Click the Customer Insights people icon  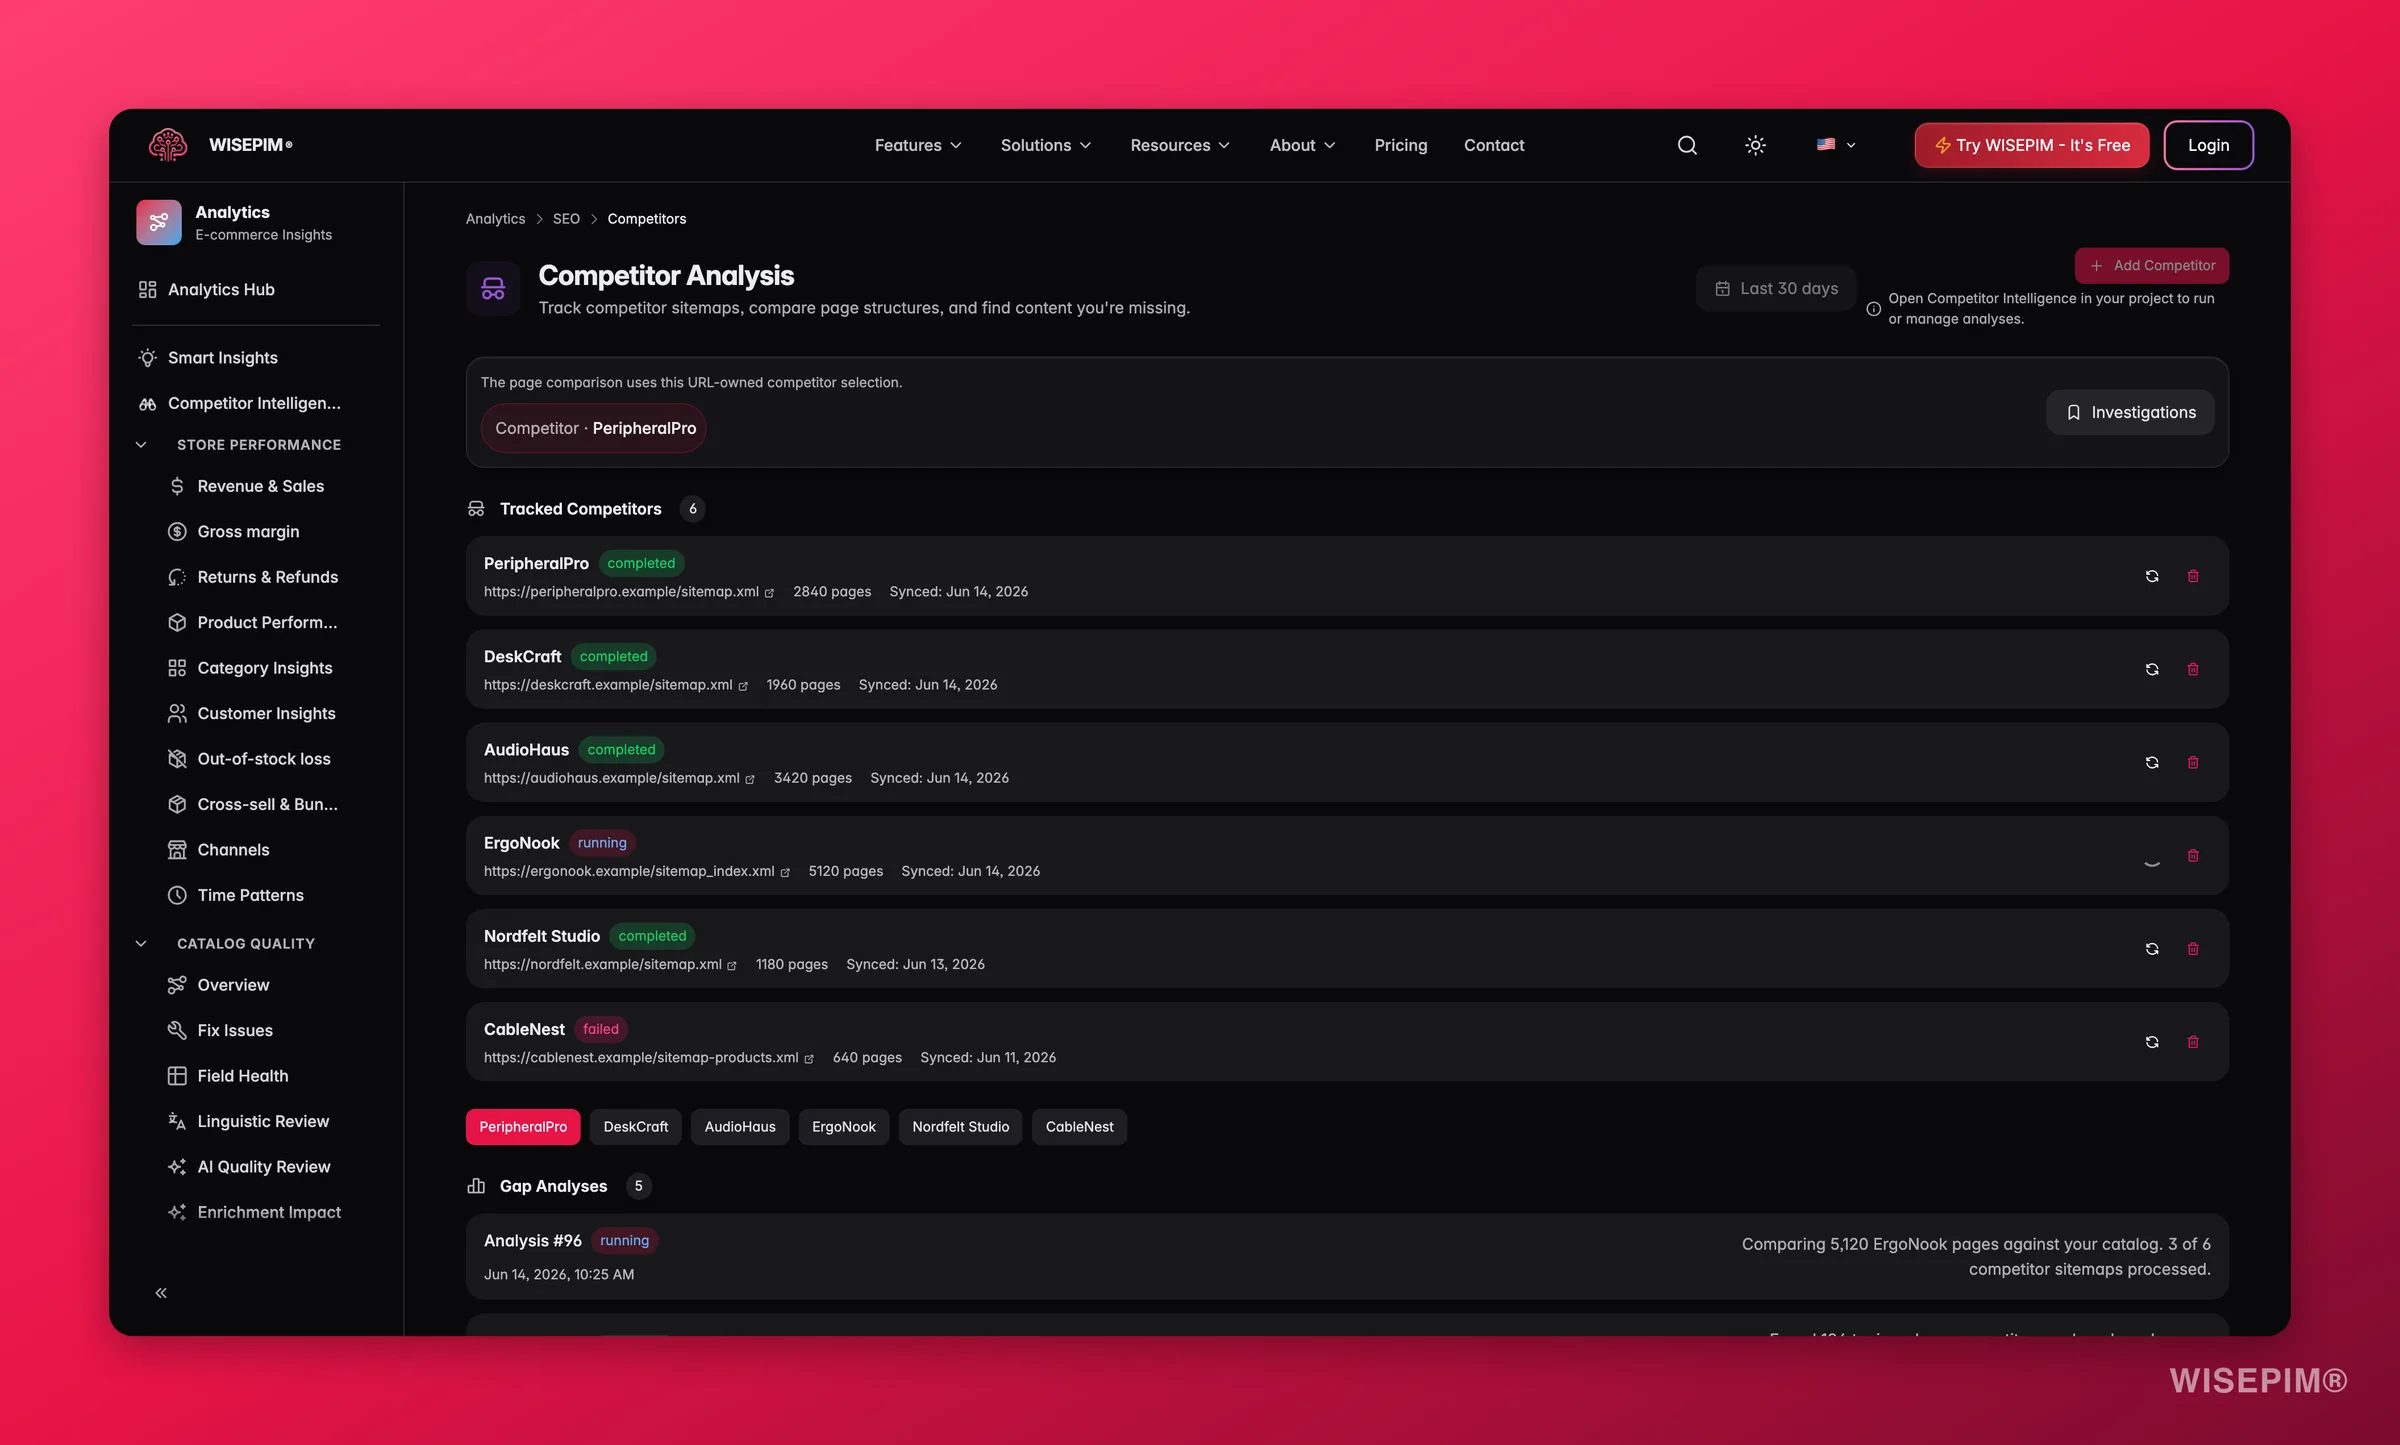177,713
